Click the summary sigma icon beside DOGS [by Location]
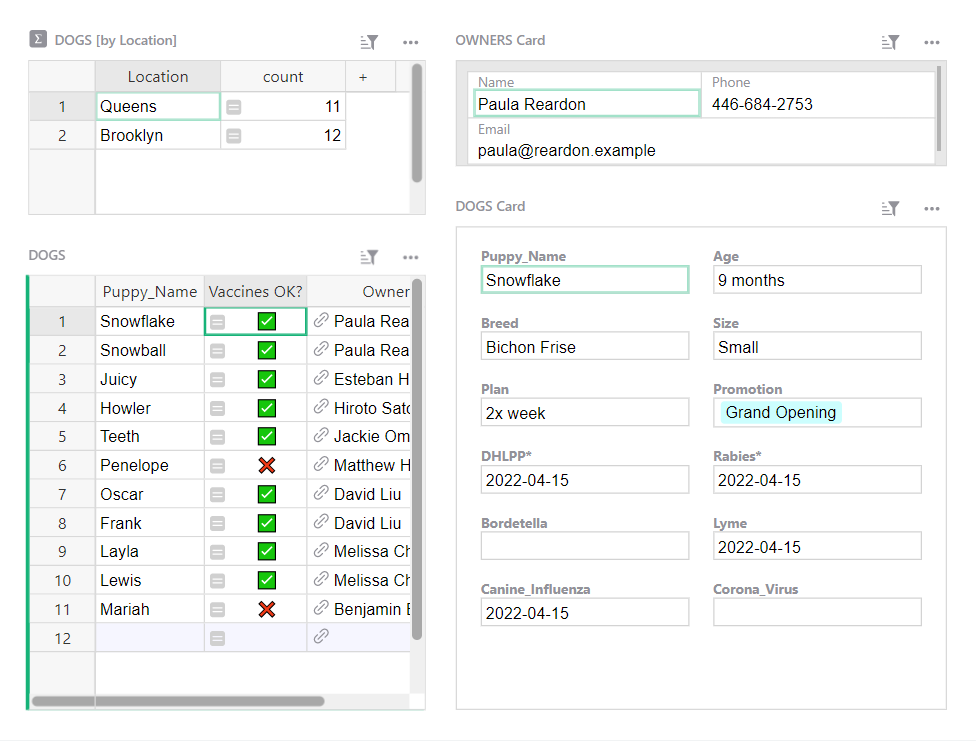 coord(38,40)
